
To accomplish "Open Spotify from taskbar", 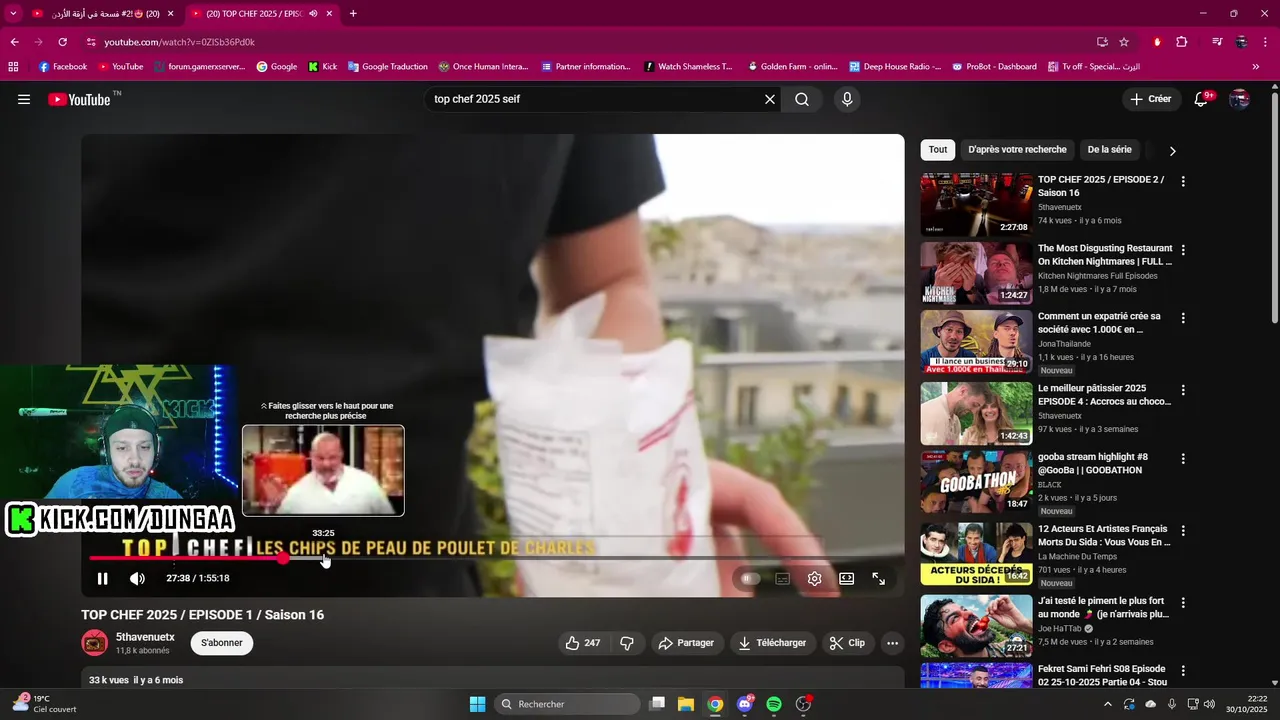I will (x=774, y=704).
